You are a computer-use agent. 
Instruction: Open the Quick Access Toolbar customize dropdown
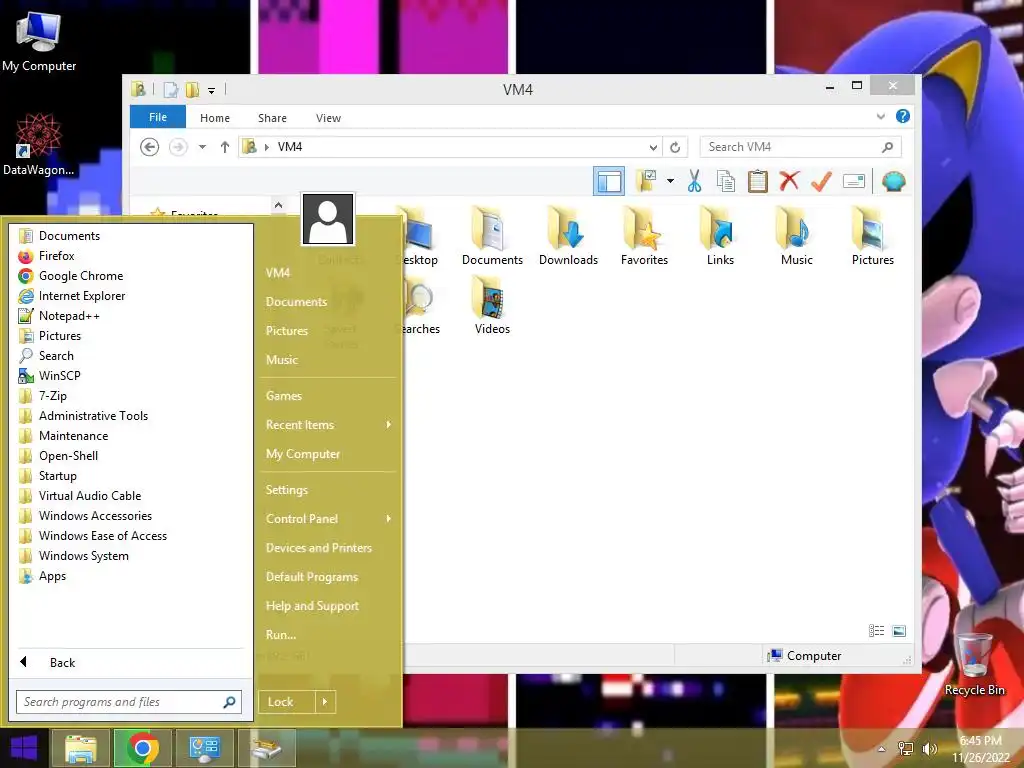tap(212, 91)
